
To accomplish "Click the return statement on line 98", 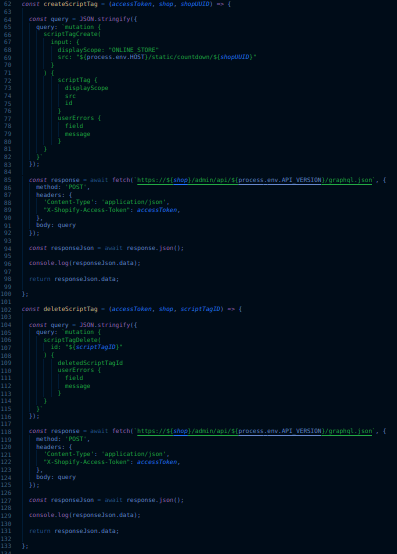I will point(74,279).
